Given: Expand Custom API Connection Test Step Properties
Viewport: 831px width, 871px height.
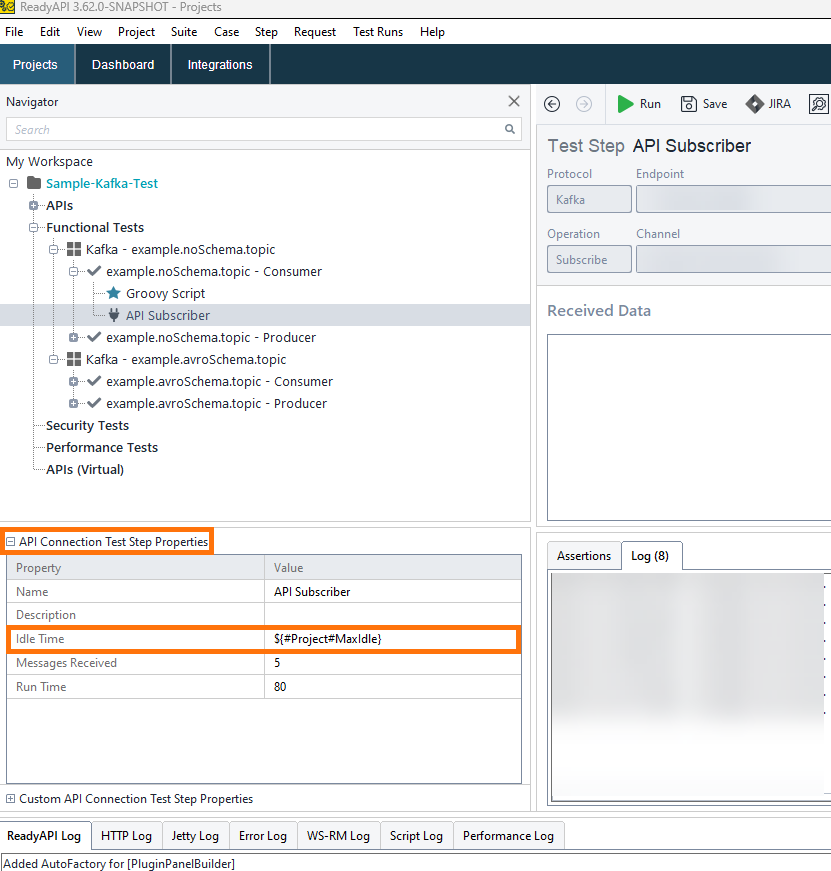Looking at the screenshot, I should pyautogui.click(x=11, y=799).
